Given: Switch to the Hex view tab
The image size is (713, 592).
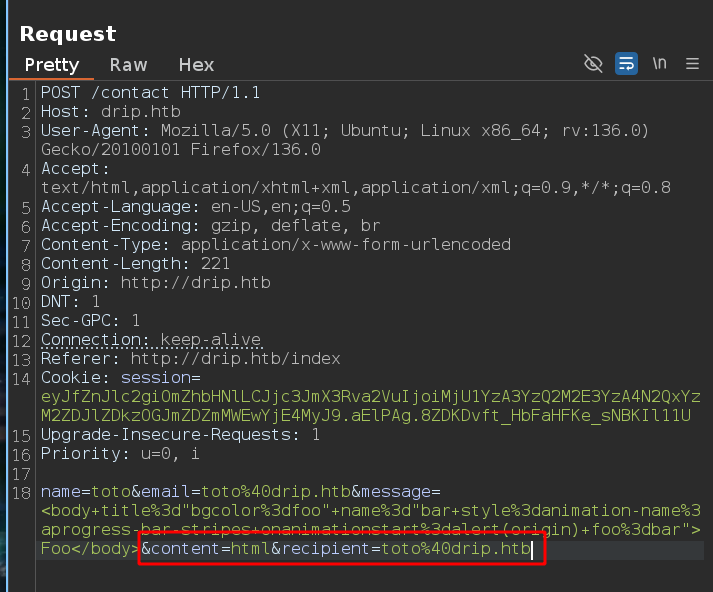Looking at the screenshot, I should tap(196, 64).
